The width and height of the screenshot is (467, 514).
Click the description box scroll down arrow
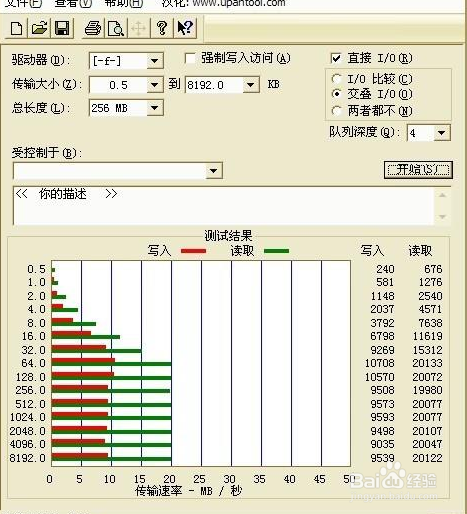tap(443, 217)
